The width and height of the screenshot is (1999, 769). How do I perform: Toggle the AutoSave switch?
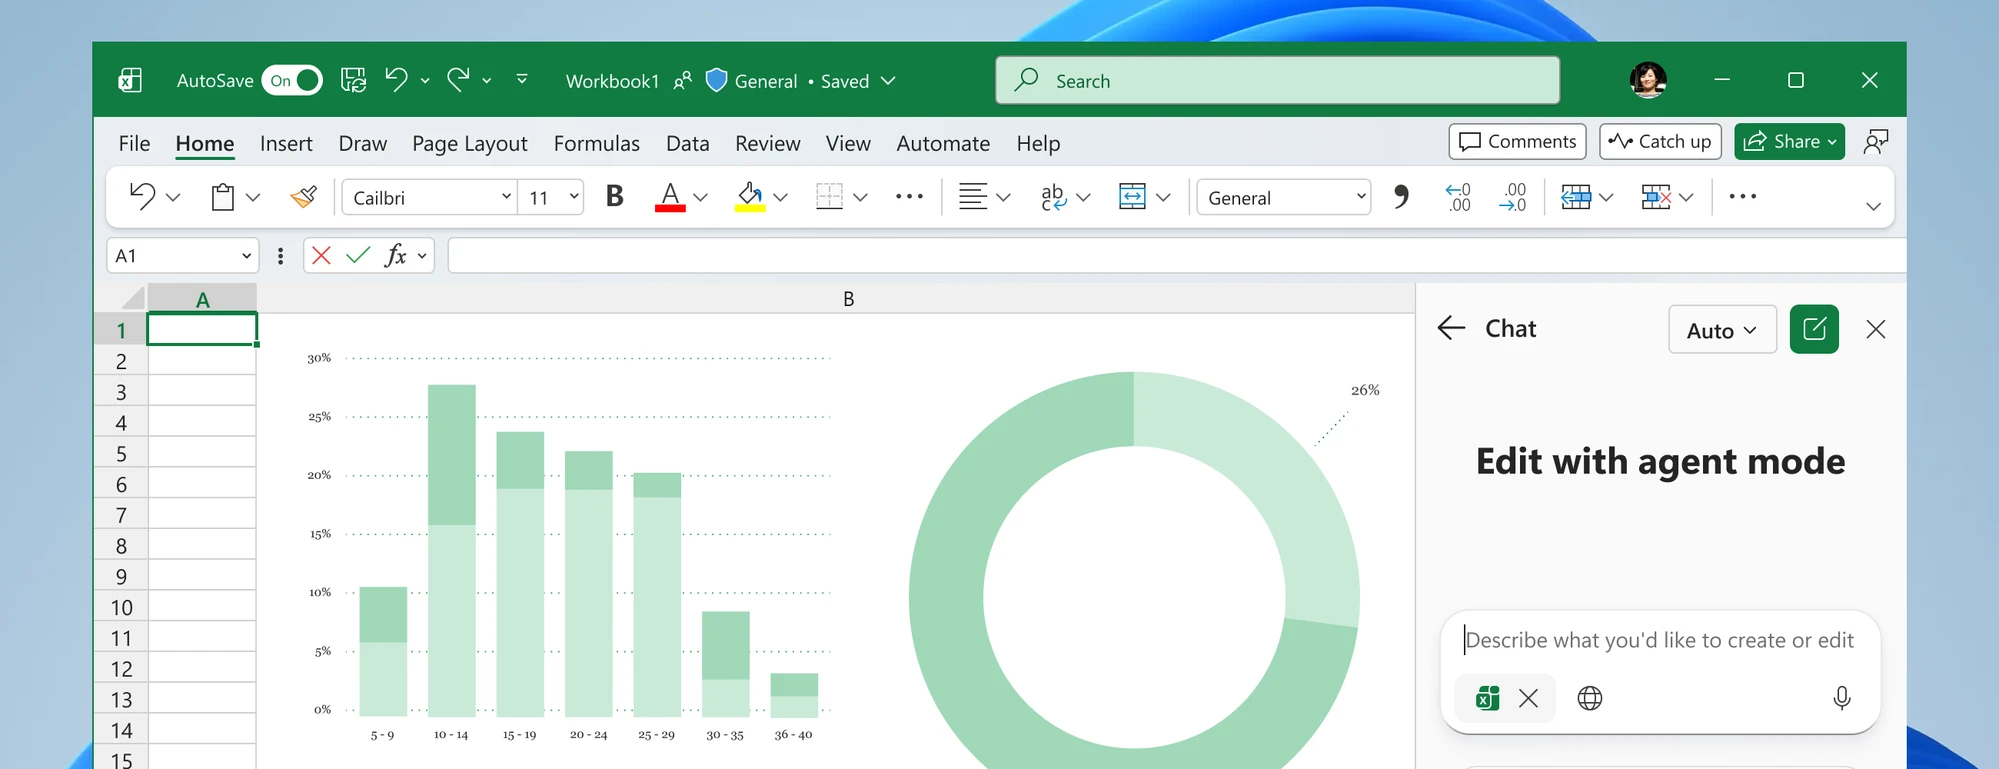tap(292, 81)
